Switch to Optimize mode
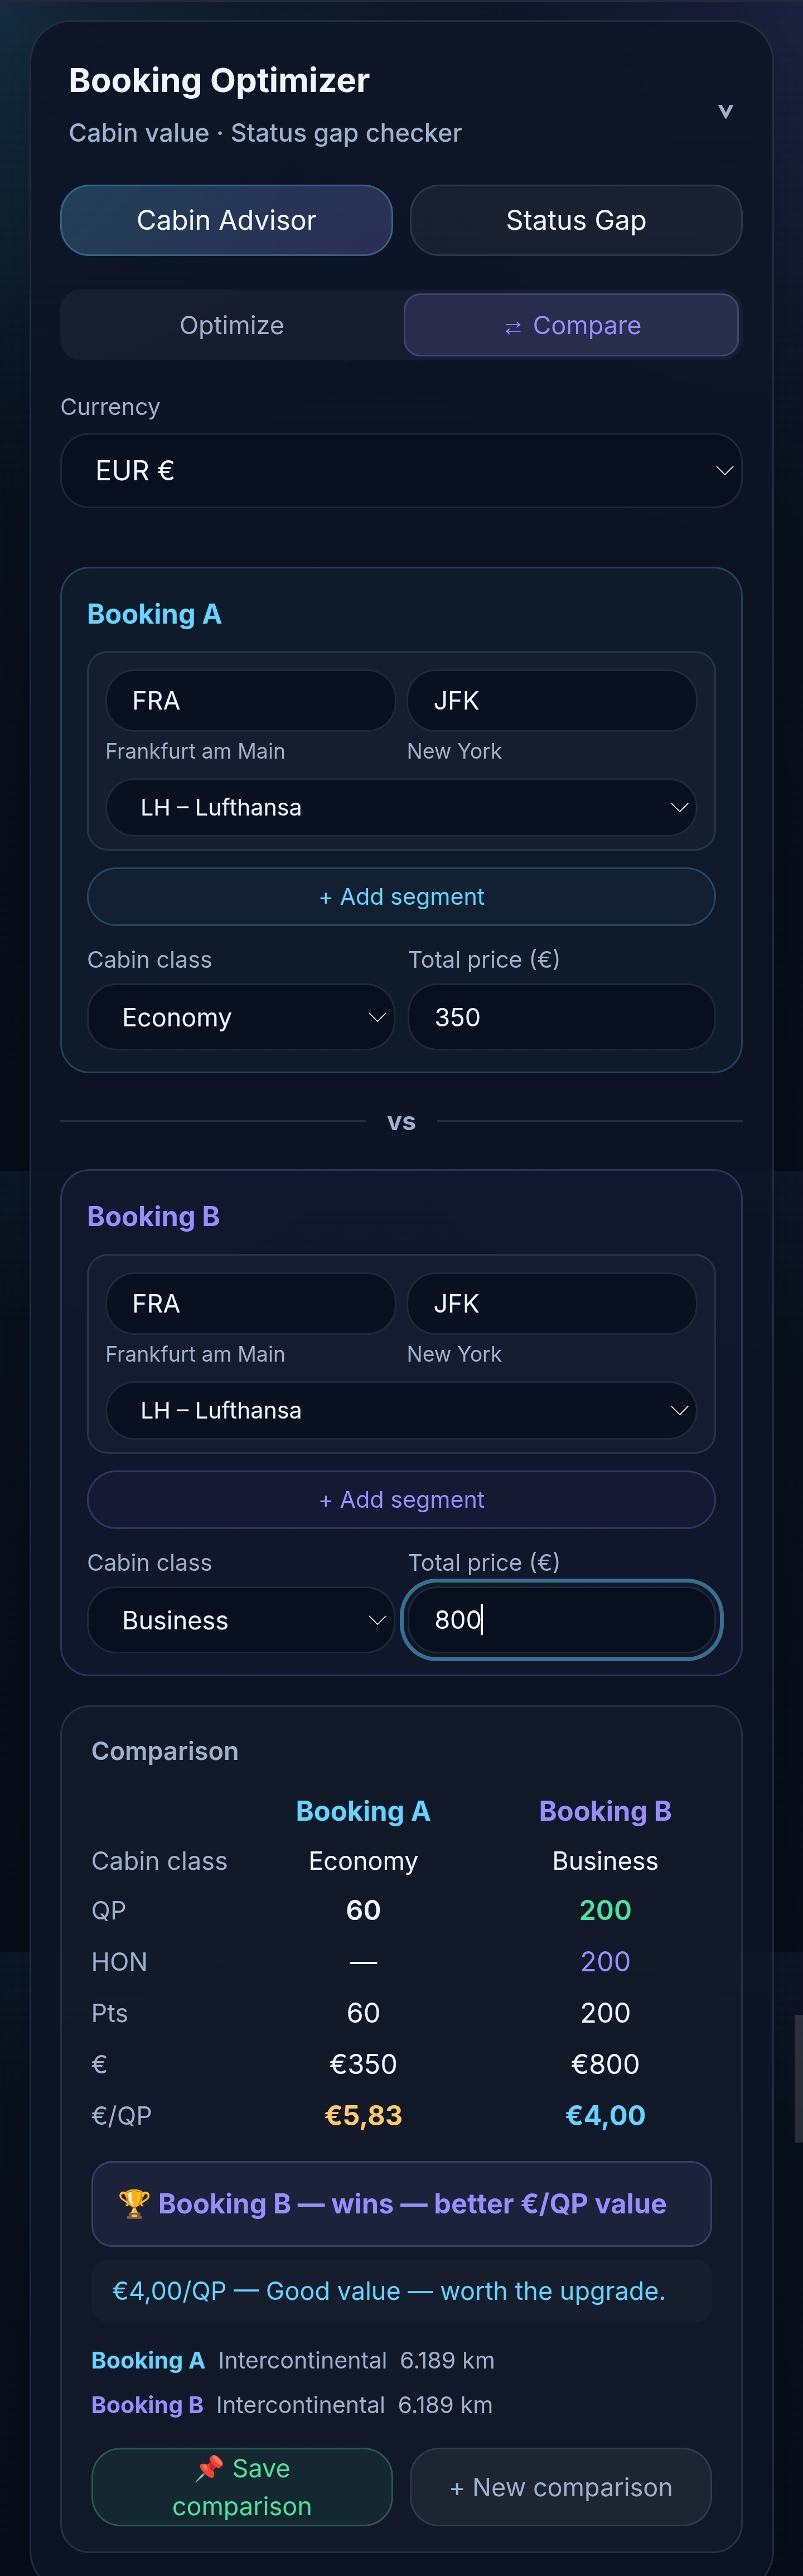 click(x=231, y=325)
